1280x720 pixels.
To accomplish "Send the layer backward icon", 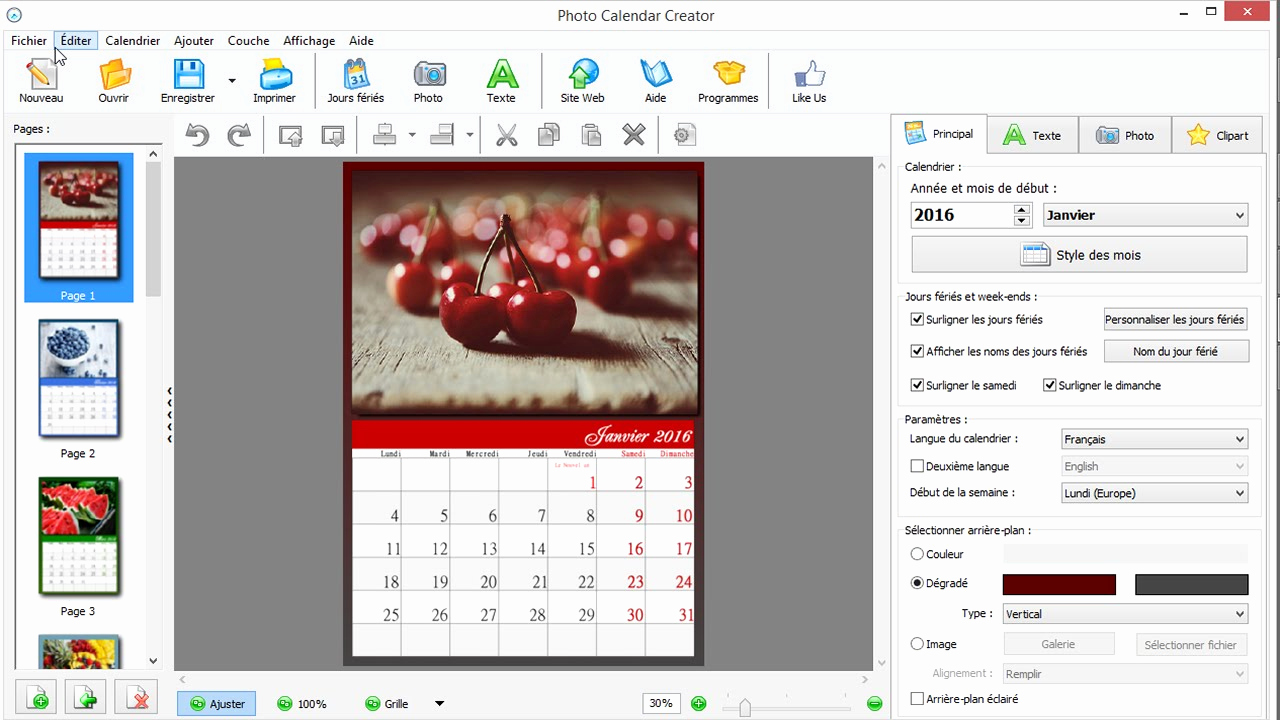I will 332,135.
